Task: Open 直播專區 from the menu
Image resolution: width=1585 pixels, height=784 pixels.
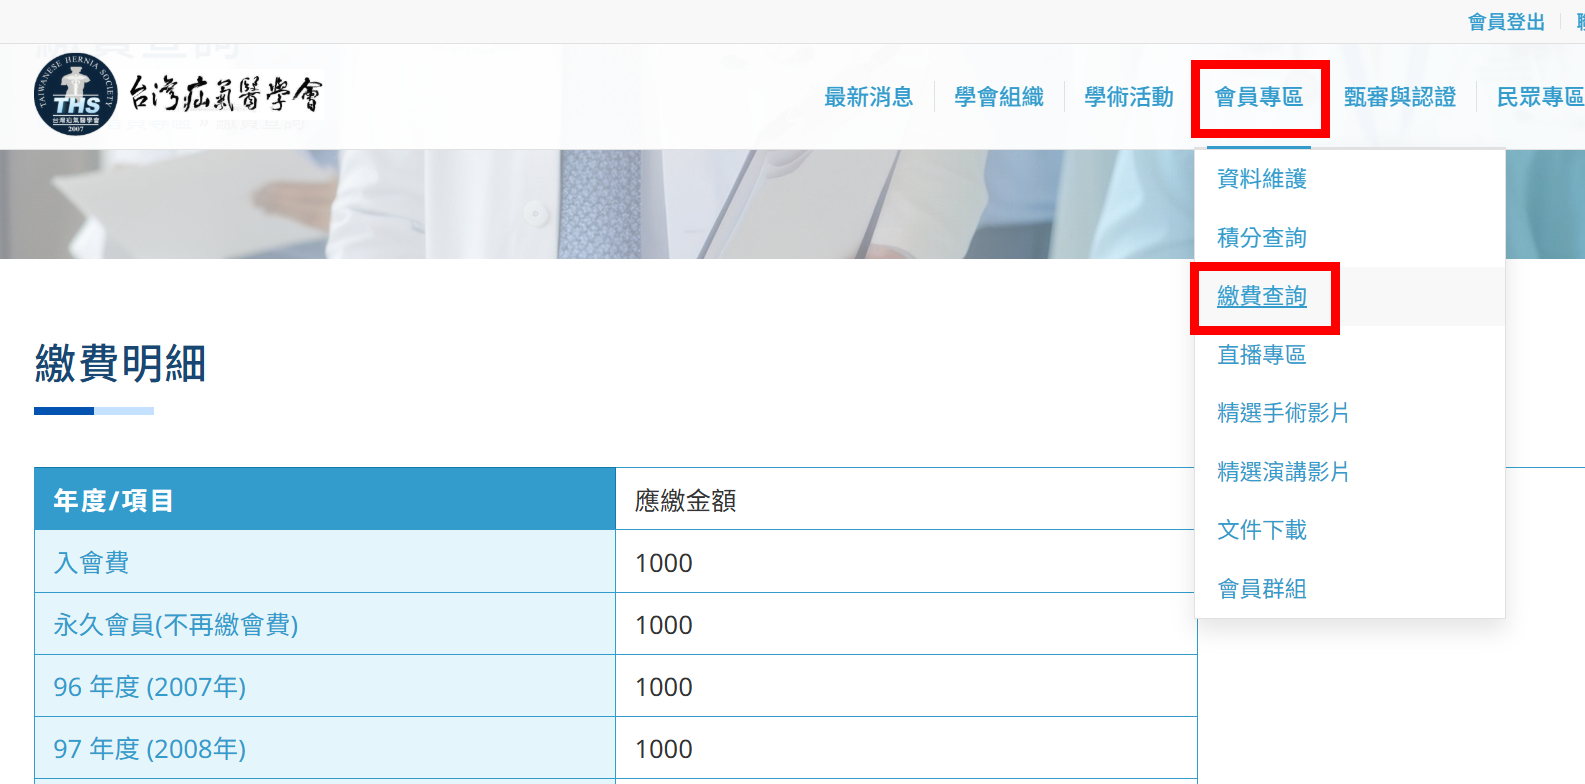Action: click(1261, 355)
